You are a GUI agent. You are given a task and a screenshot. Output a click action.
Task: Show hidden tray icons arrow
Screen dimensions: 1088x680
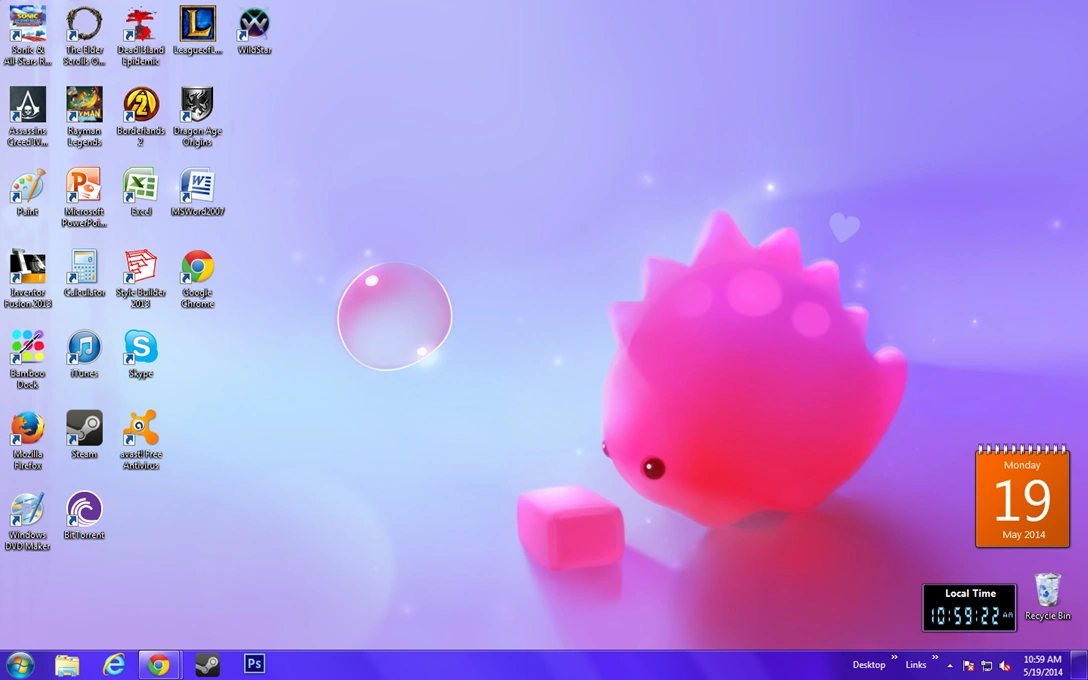tap(950, 666)
